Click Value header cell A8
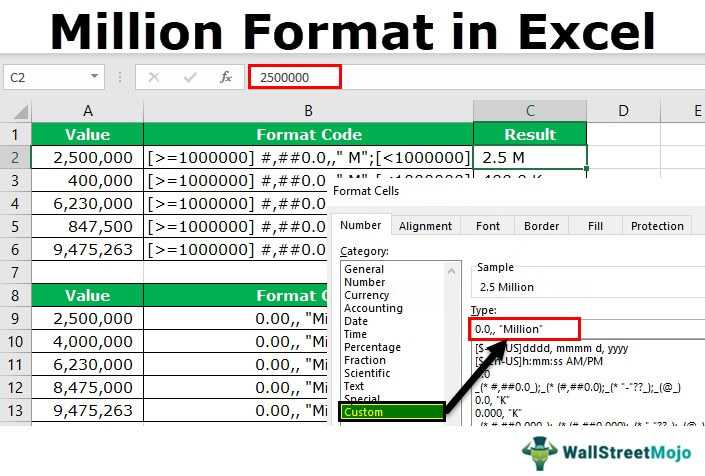 pos(88,295)
